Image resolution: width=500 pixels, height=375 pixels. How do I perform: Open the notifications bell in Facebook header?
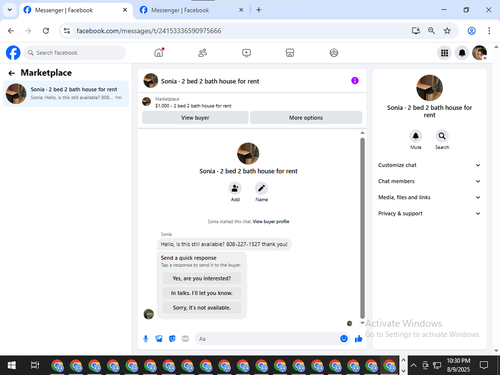(462, 53)
